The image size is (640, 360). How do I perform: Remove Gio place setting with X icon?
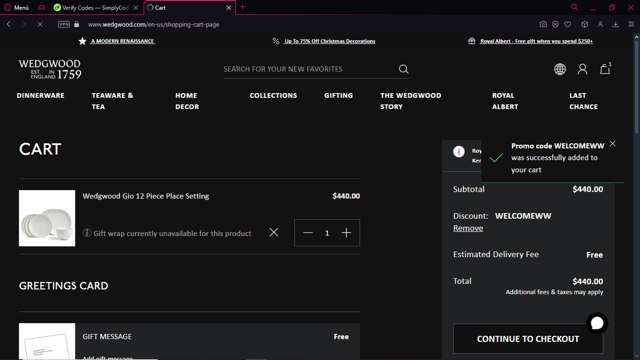pyautogui.click(x=274, y=232)
